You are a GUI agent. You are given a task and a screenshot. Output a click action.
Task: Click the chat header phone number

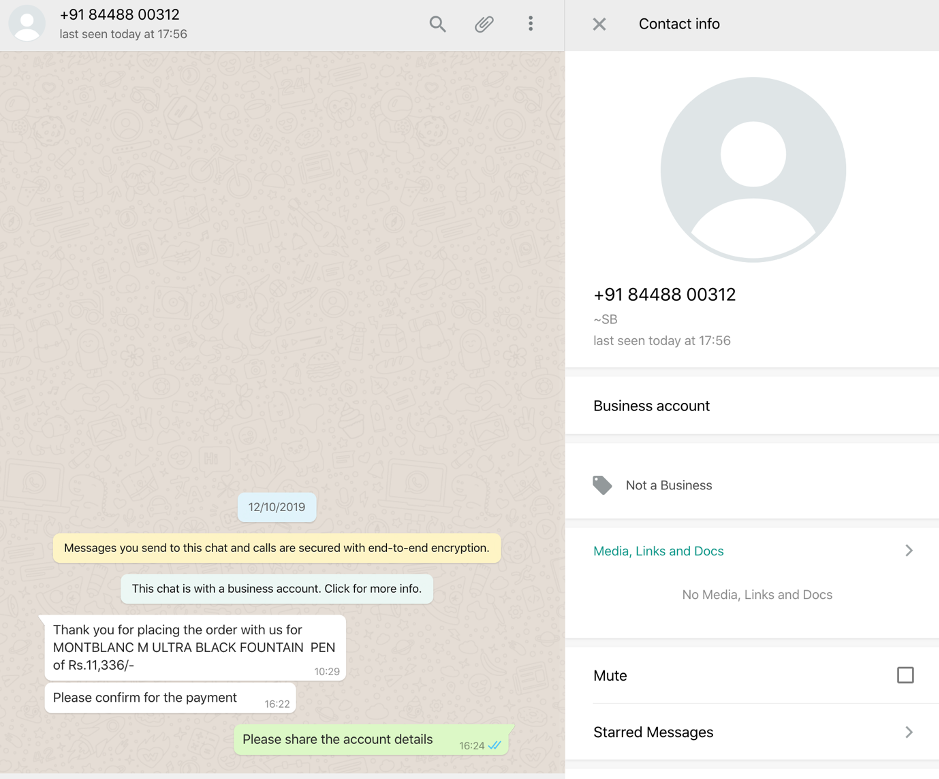pos(120,14)
